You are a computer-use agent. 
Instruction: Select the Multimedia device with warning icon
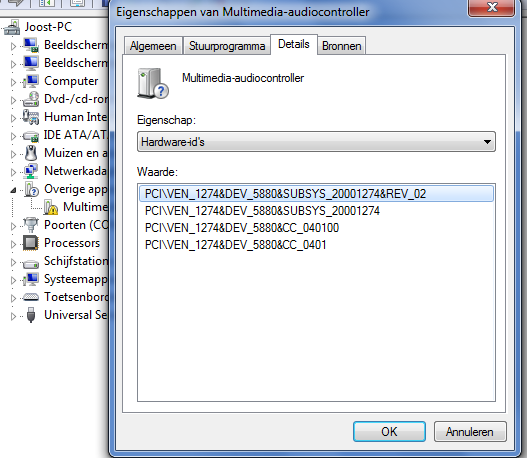tap(51, 207)
